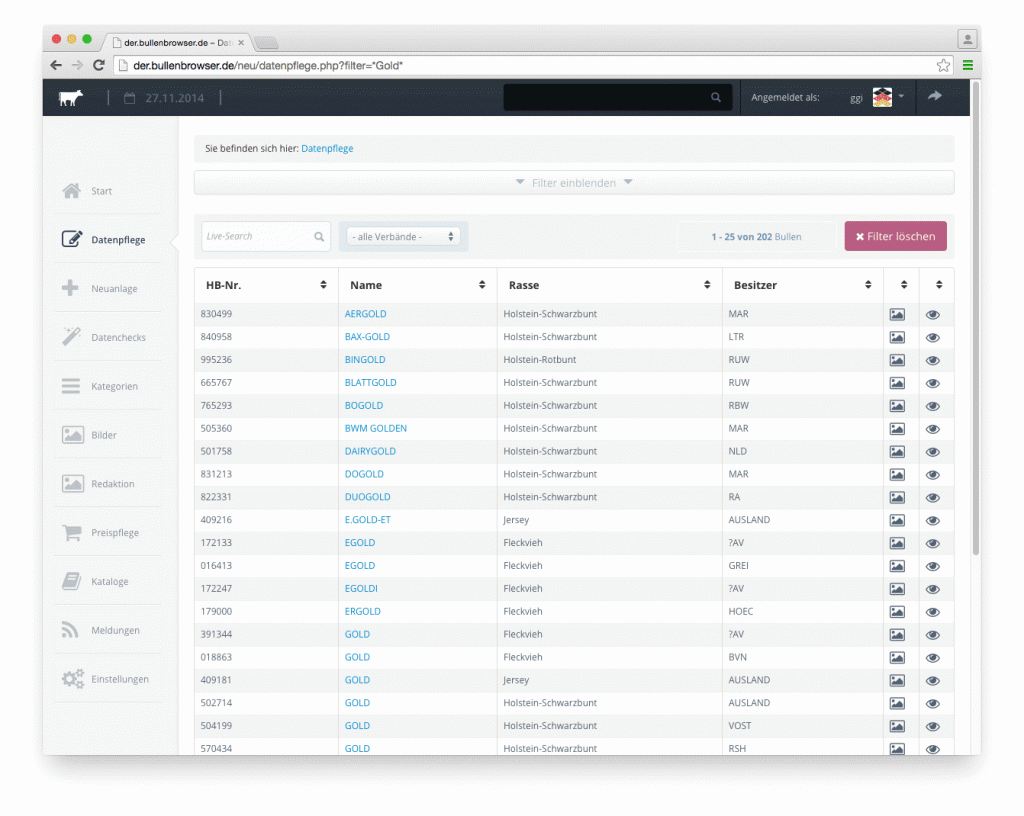Click the browser bookmark star icon

(943, 65)
